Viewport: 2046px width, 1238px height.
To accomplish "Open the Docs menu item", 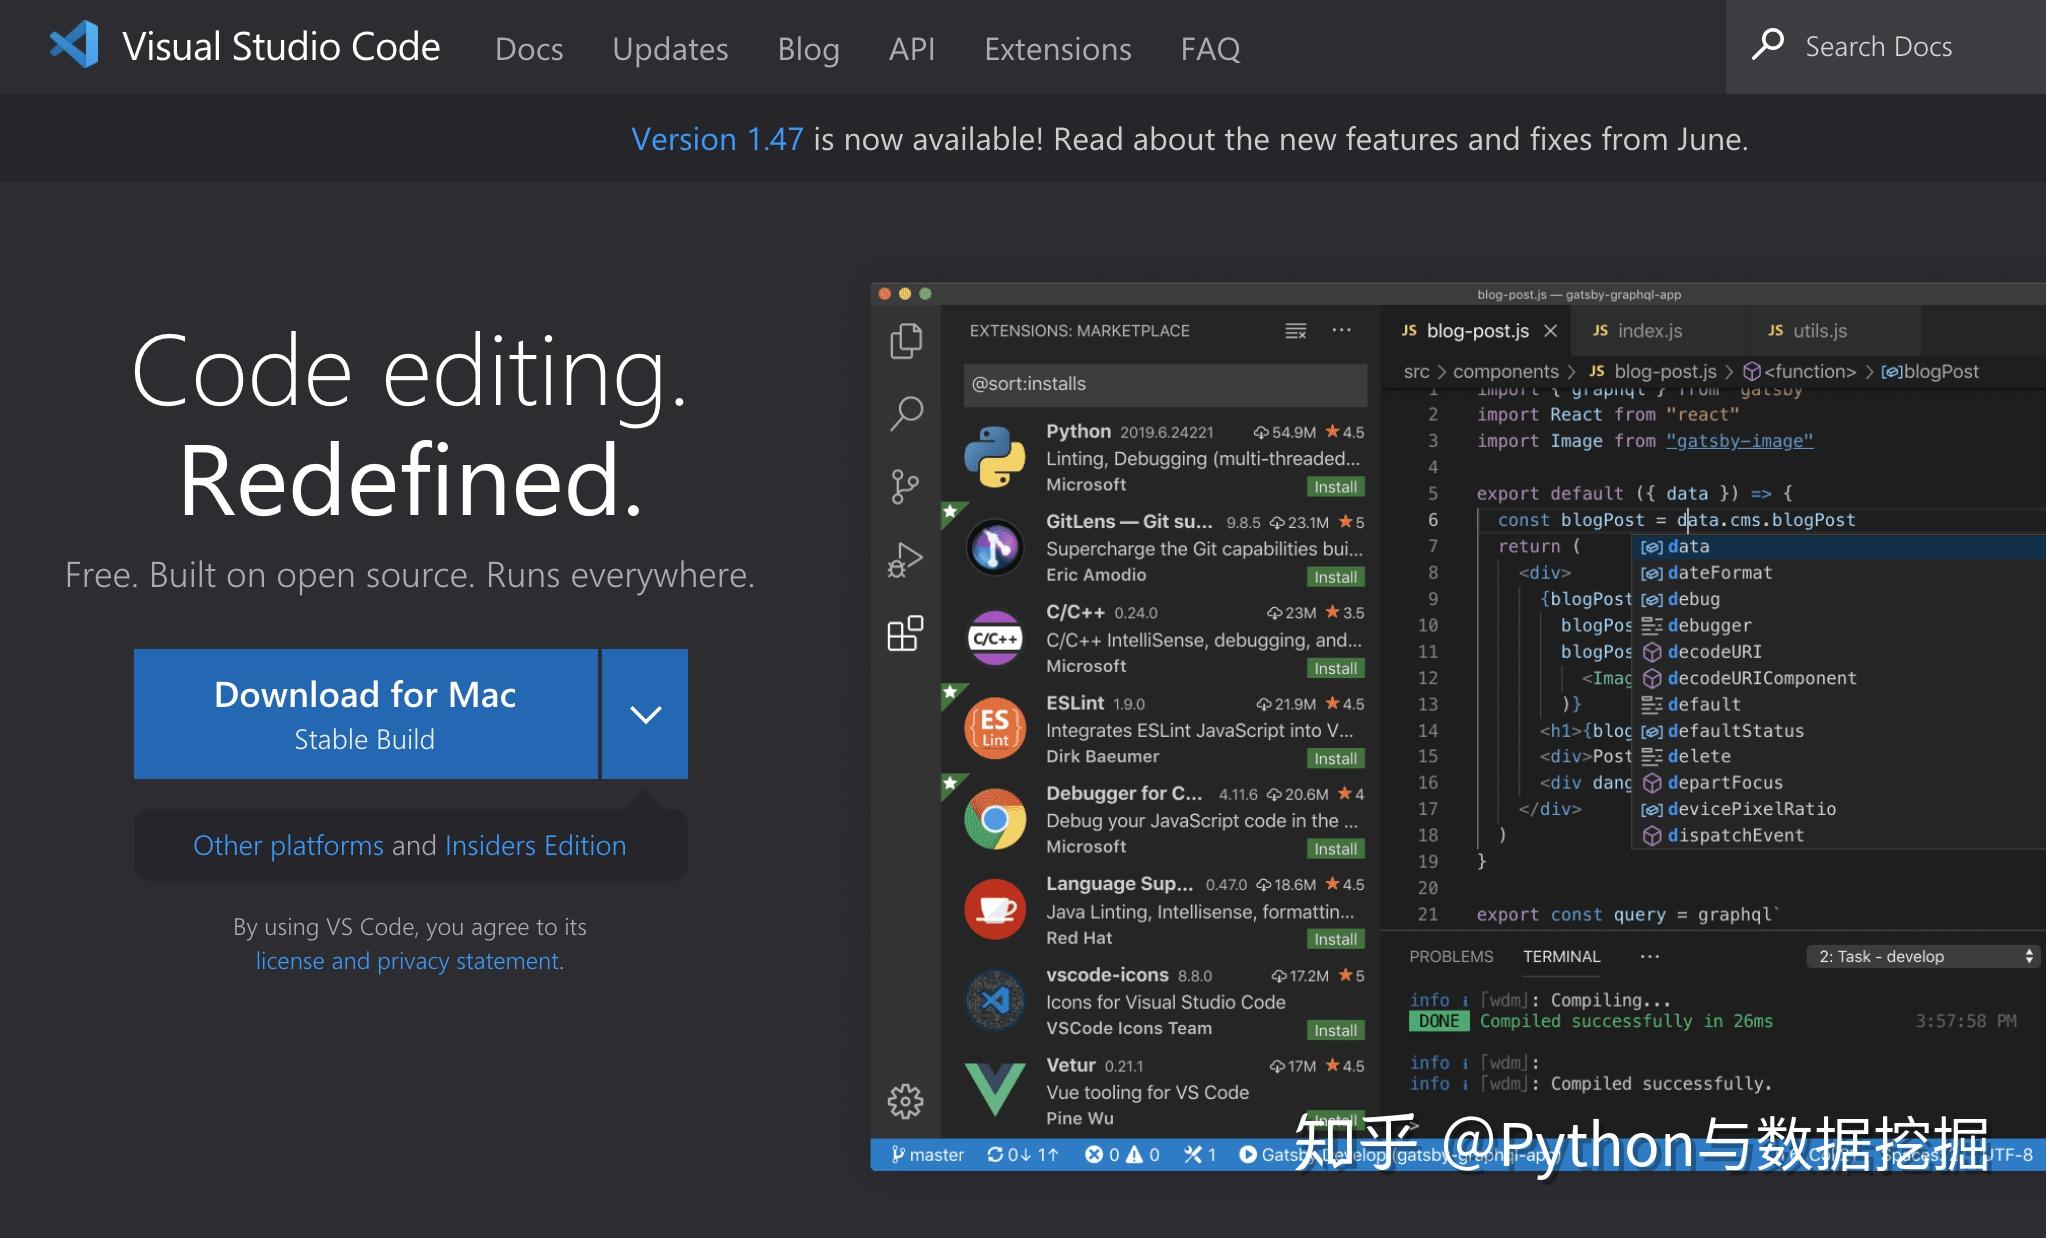I will (x=529, y=48).
